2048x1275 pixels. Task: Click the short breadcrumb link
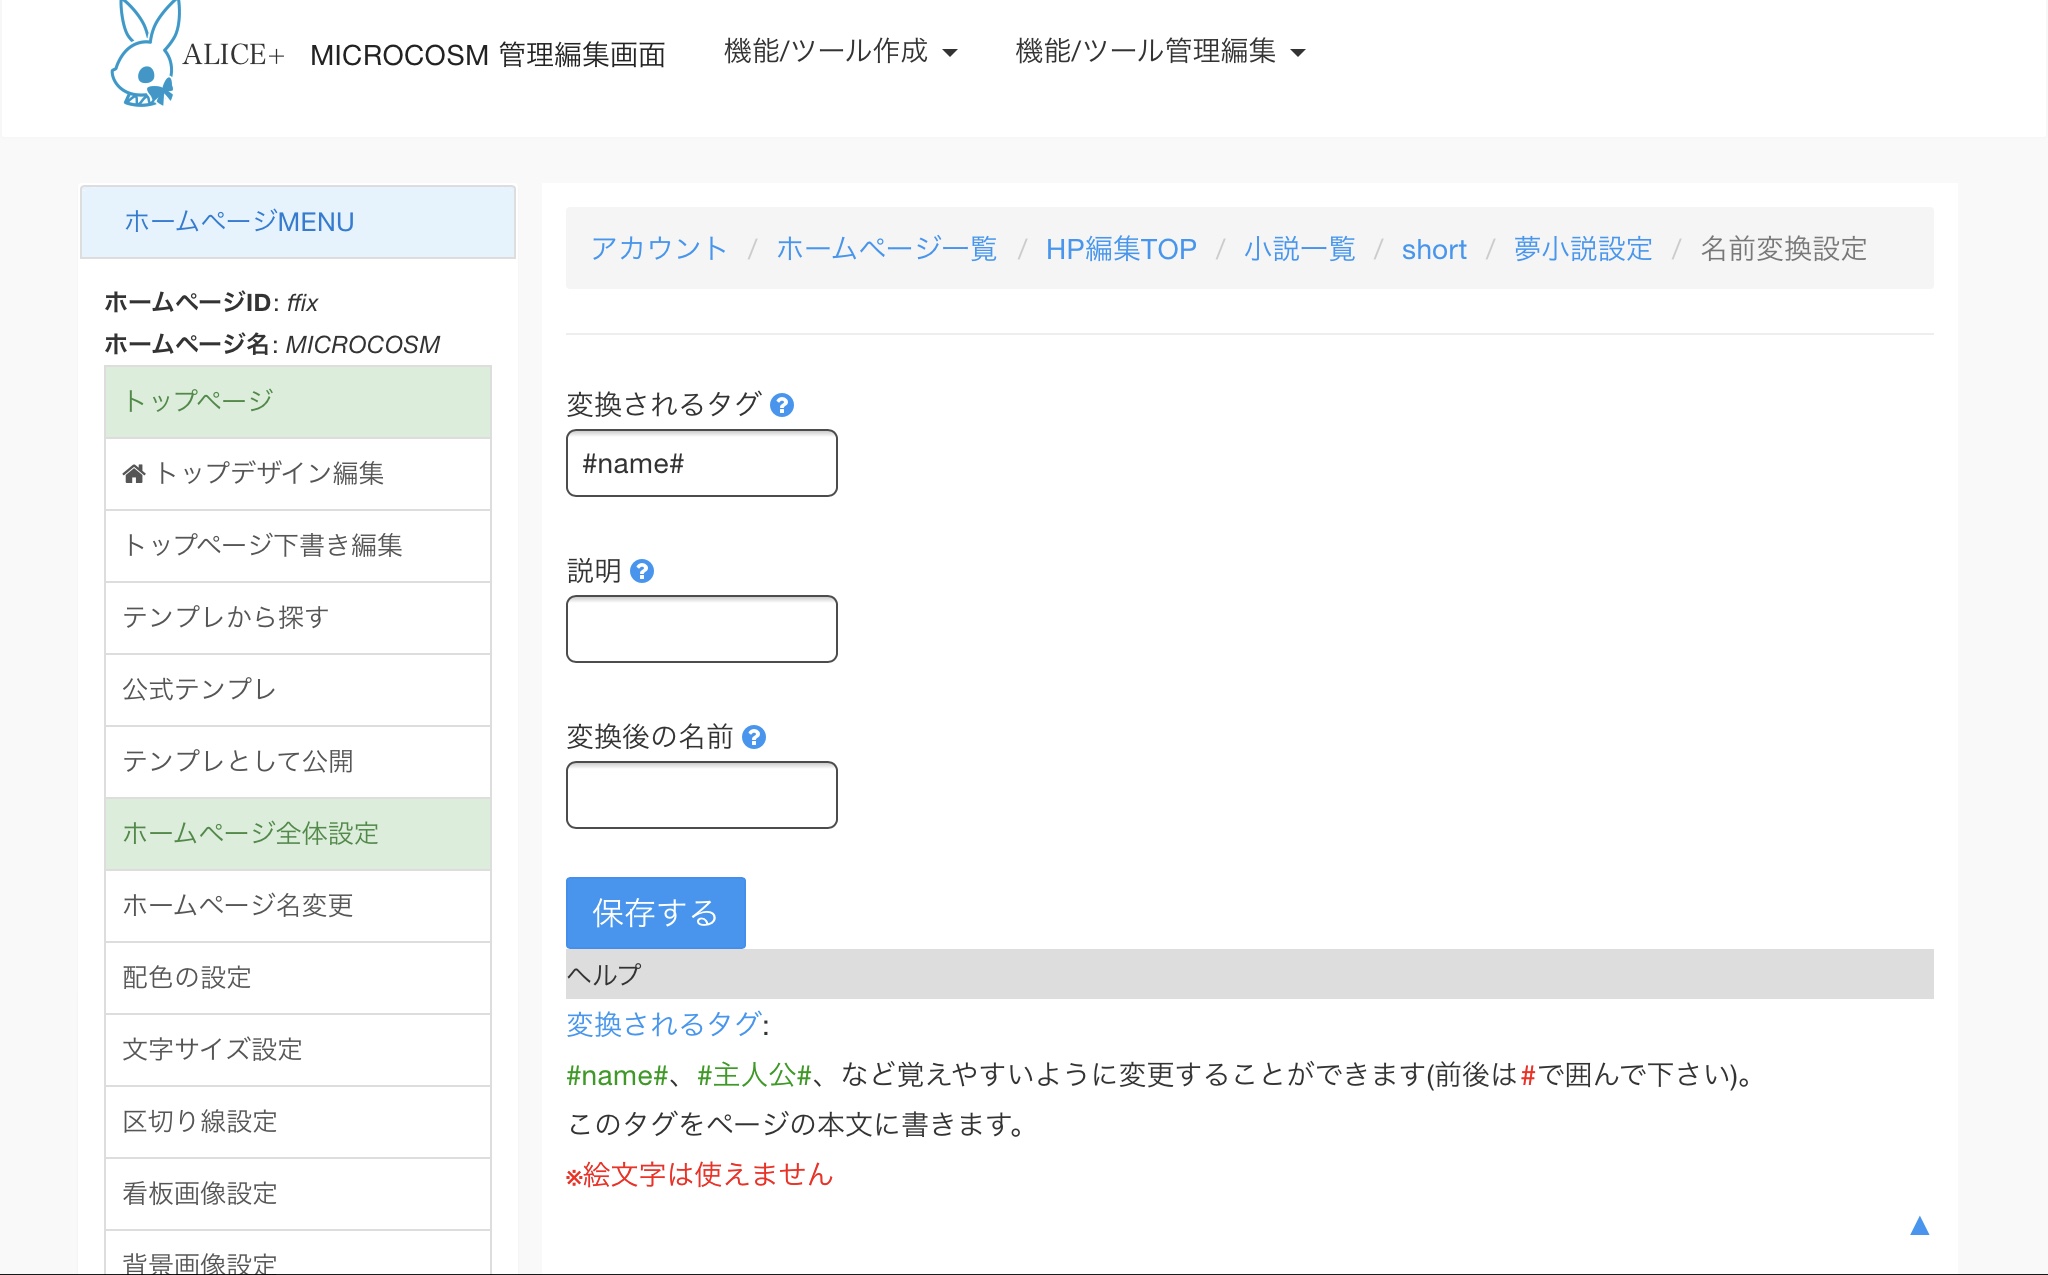[x=1433, y=249]
